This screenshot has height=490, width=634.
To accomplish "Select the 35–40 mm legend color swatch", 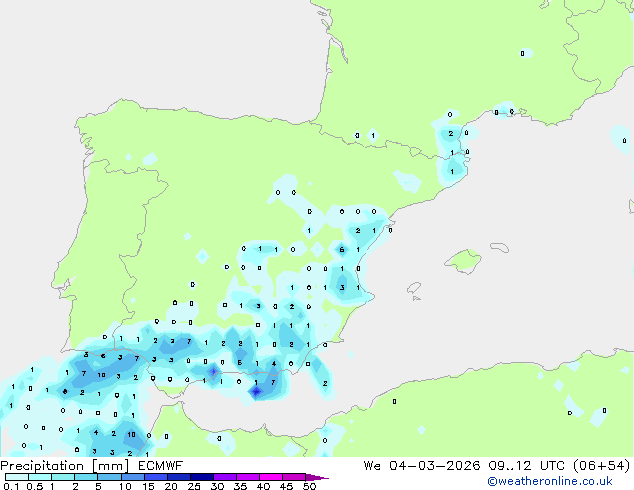I will pyautogui.click(x=247, y=477).
